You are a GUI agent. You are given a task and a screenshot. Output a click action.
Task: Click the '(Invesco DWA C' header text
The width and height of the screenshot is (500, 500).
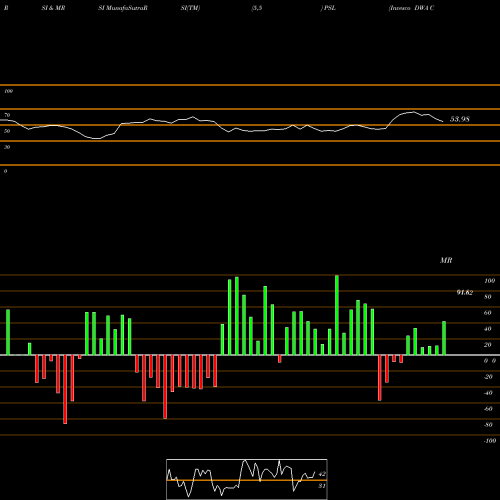[411, 8]
